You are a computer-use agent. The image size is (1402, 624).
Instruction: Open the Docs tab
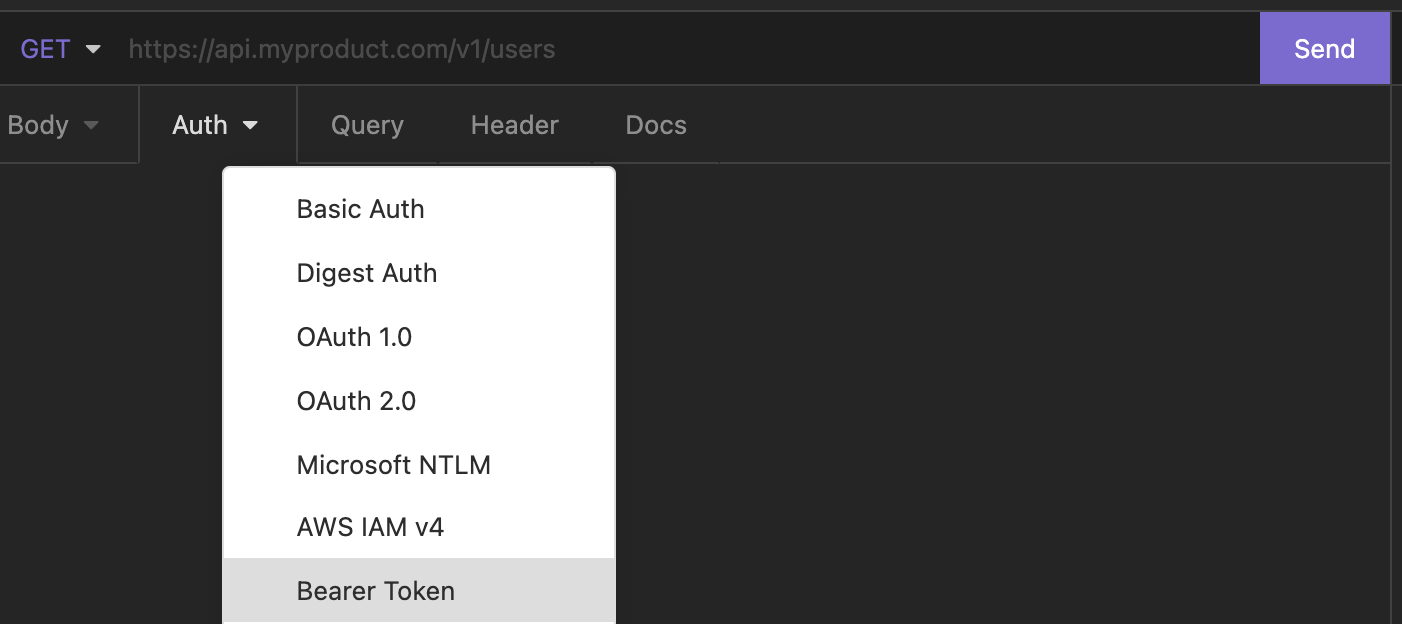pos(656,125)
